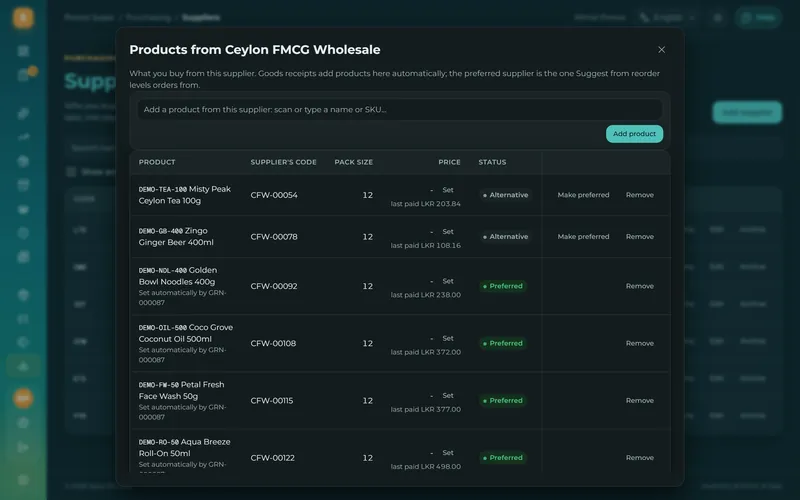Select supplier code CFW-00078
This screenshot has width=800, height=500.
click(274, 237)
